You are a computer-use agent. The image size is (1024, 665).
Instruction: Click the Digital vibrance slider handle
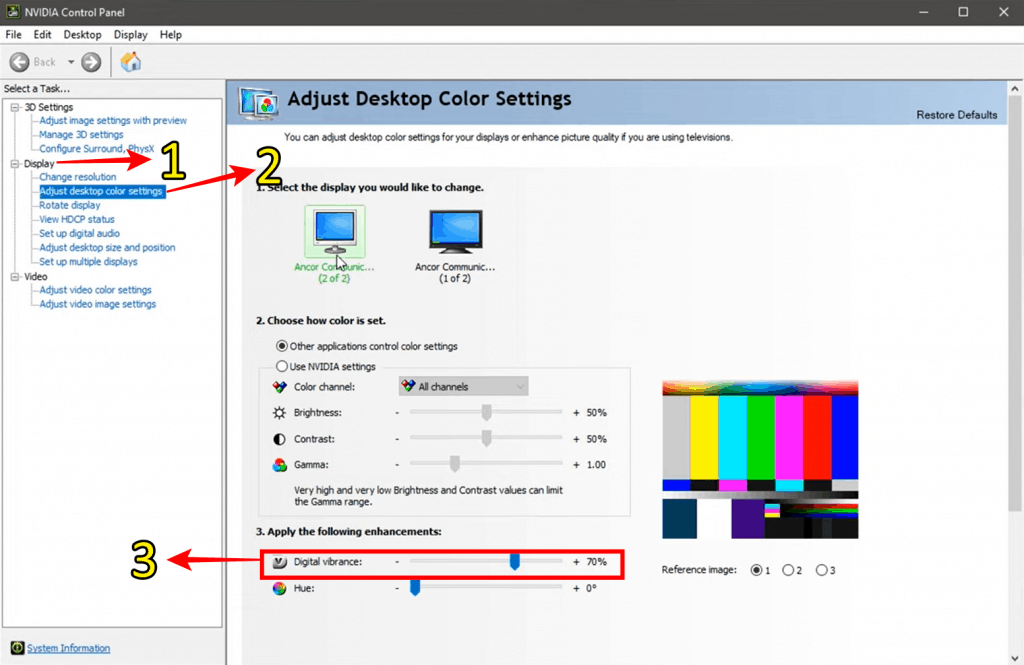(x=515, y=561)
